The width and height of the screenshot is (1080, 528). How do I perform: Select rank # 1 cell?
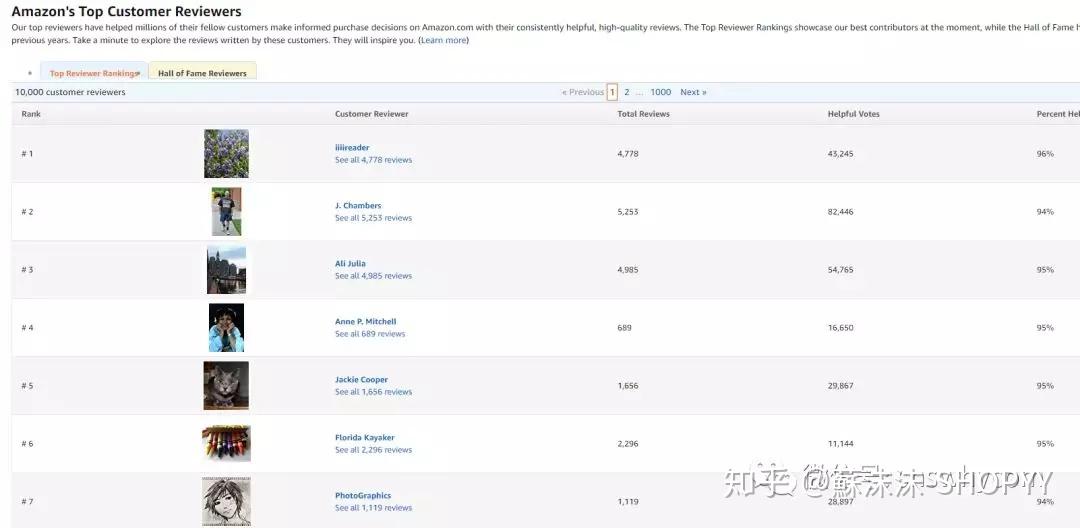27,154
